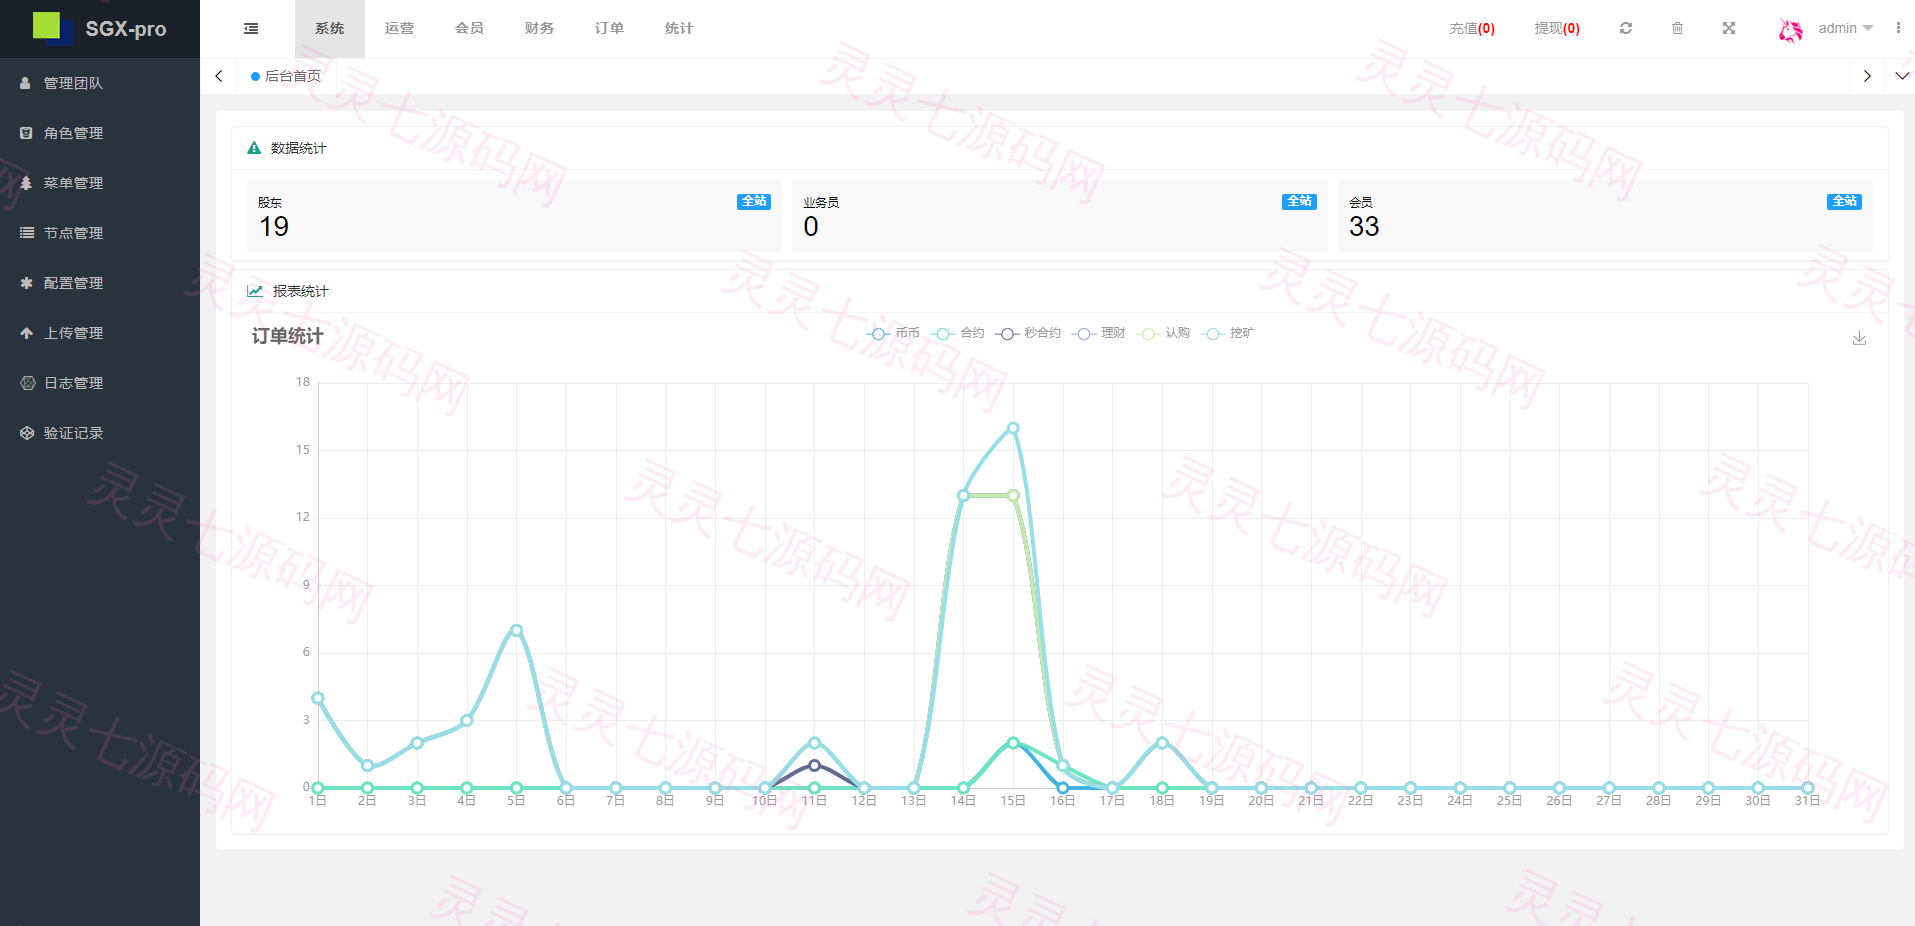Switch to the 会员 top menu
1915x926 pixels.
coord(469,28)
